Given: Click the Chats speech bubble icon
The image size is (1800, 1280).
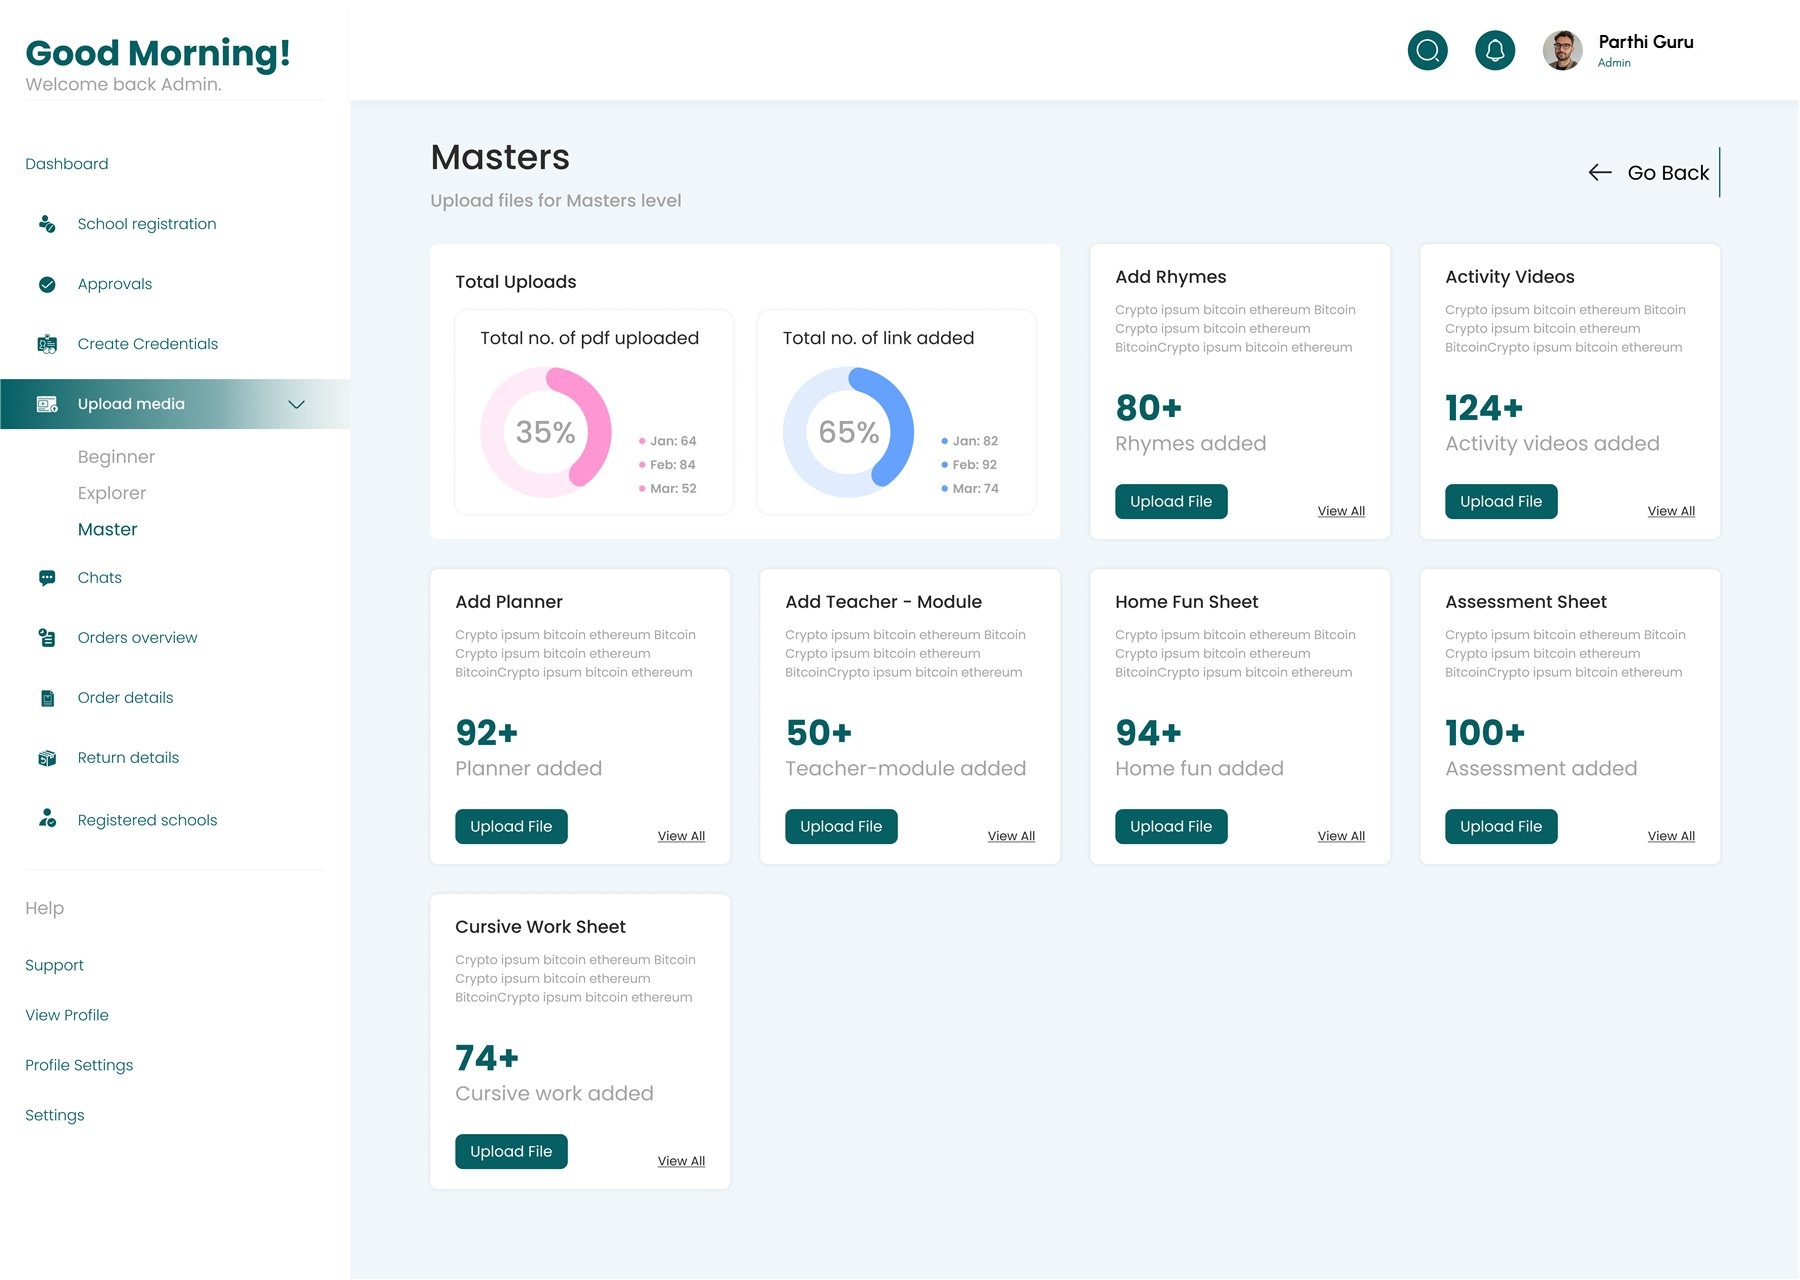Looking at the screenshot, I should pos(47,578).
